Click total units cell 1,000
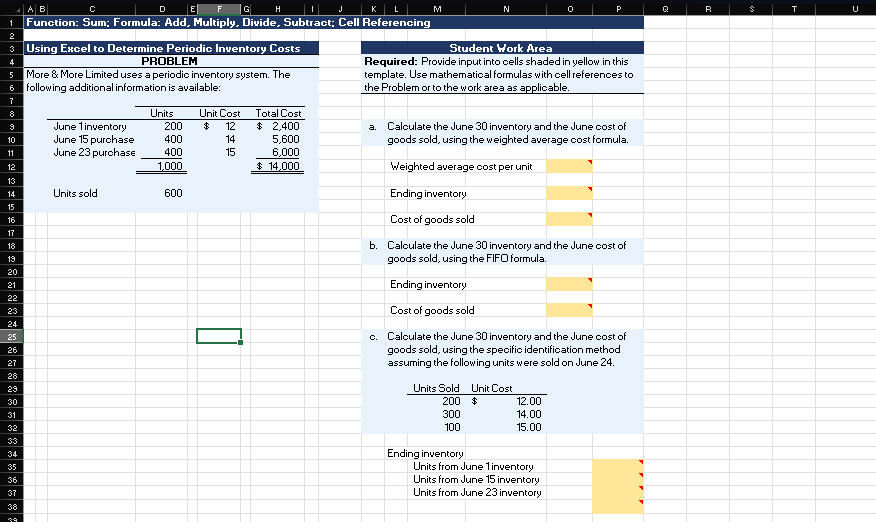This screenshot has width=876, height=522. click(169, 166)
